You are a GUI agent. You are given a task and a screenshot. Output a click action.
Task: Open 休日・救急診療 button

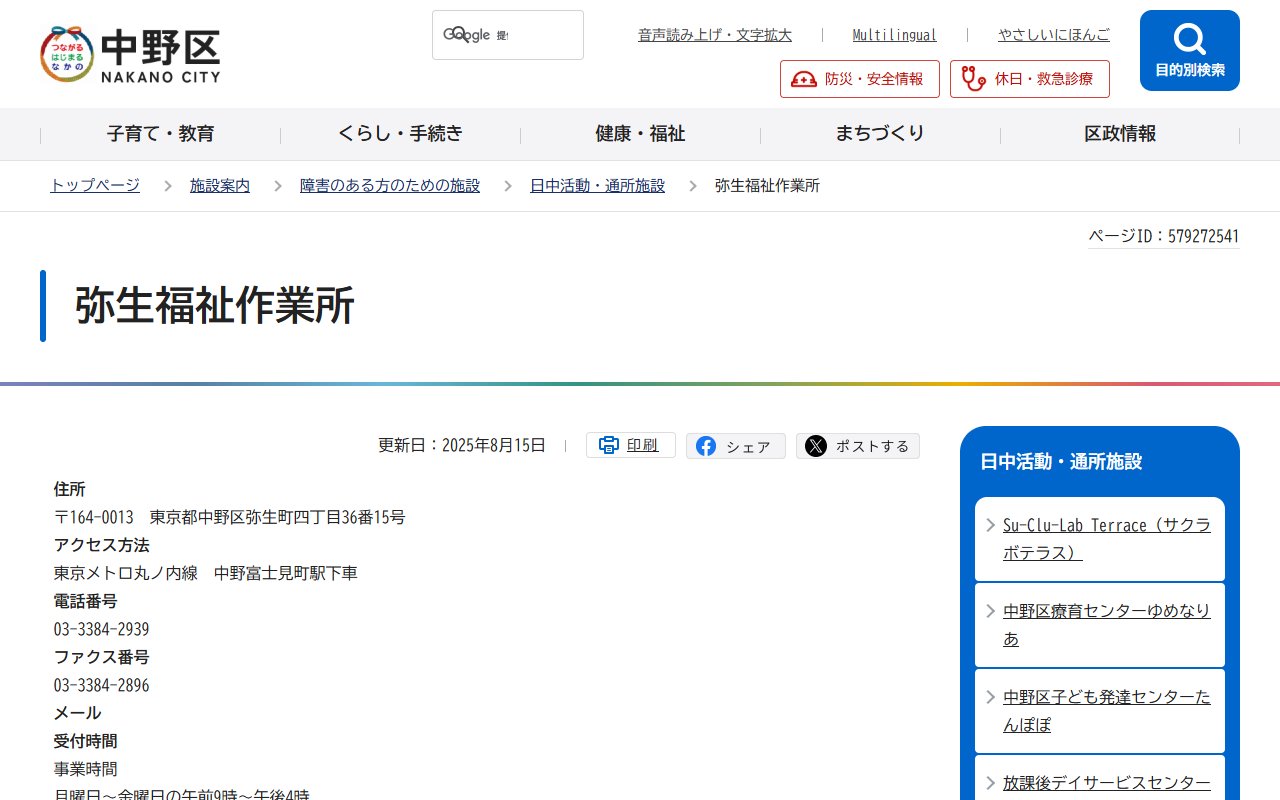point(1030,79)
